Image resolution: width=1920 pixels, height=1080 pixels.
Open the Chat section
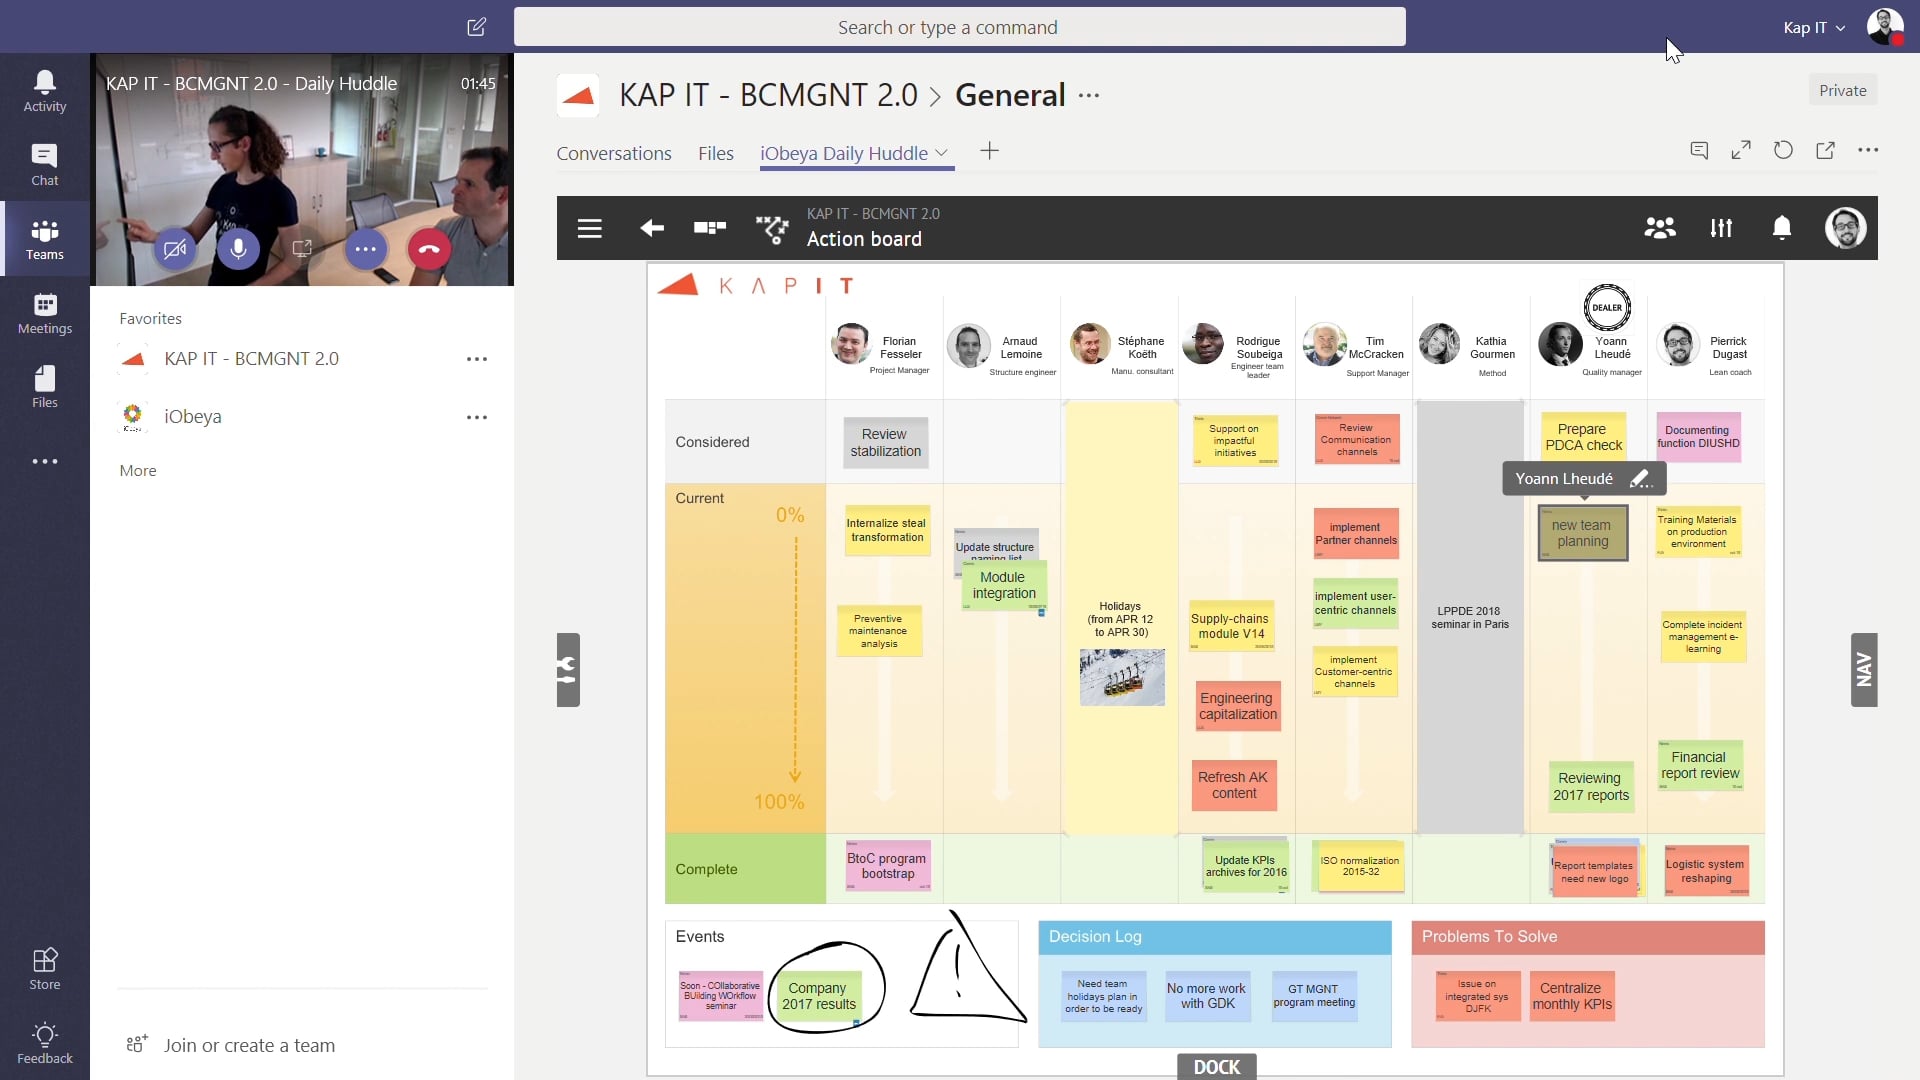point(45,165)
